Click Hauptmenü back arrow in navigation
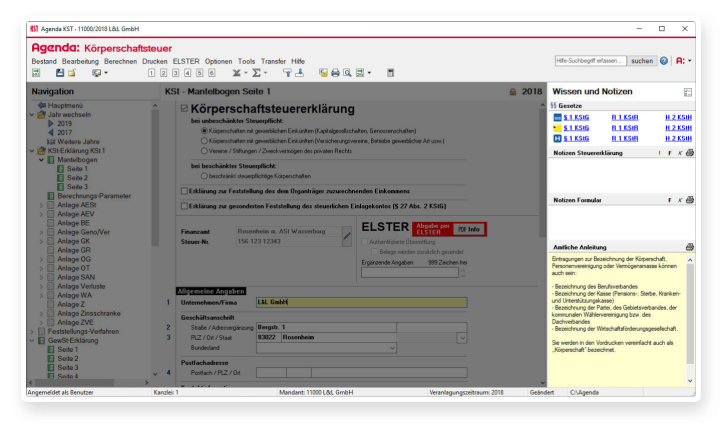 (x=41, y=105)
